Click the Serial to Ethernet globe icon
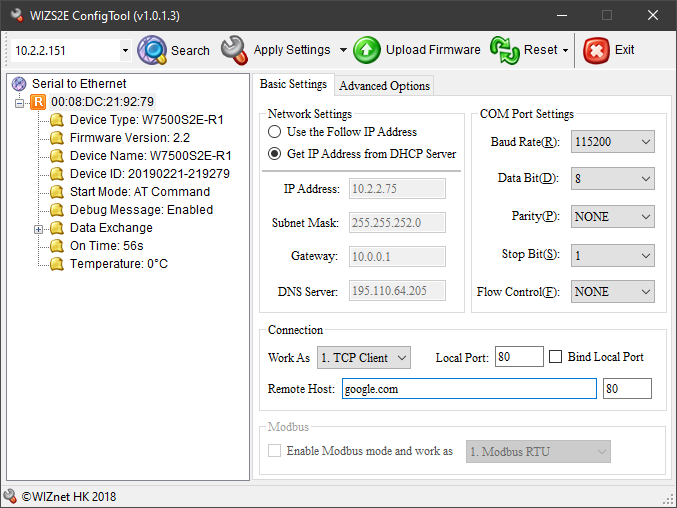This screenshot has height=508, width=677. click(x=19, y=84)
